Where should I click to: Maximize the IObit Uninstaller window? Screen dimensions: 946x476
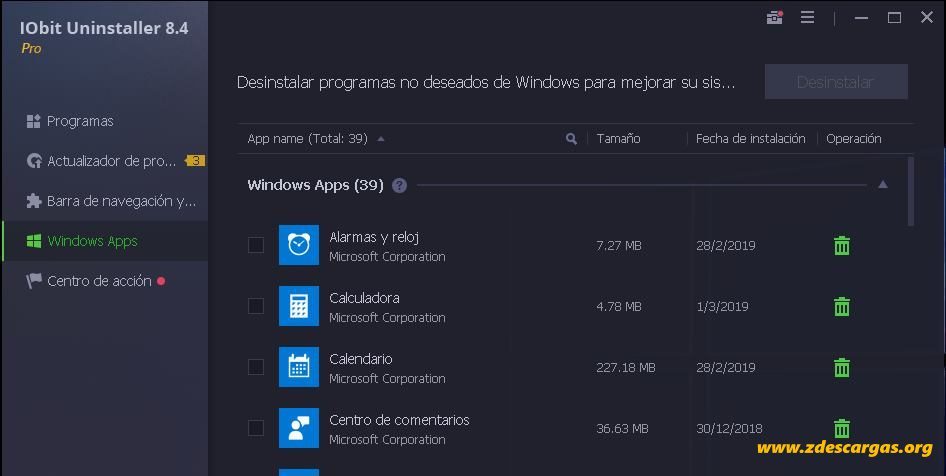point(894,17)
